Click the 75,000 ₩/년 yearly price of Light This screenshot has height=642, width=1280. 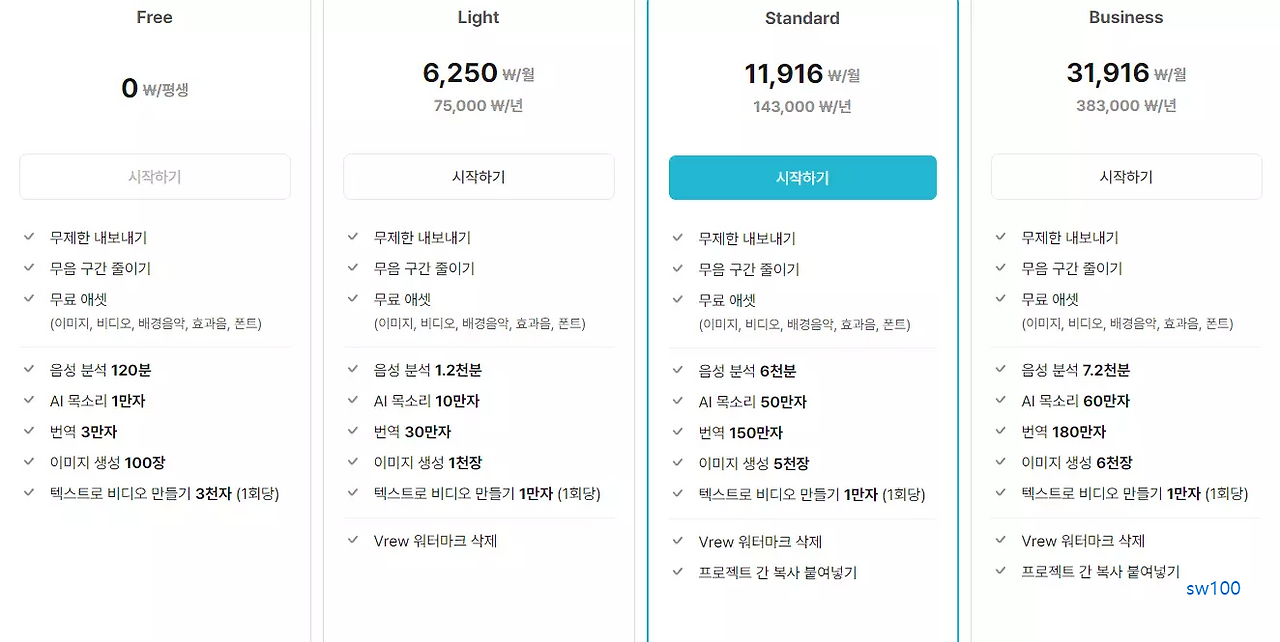478,105
